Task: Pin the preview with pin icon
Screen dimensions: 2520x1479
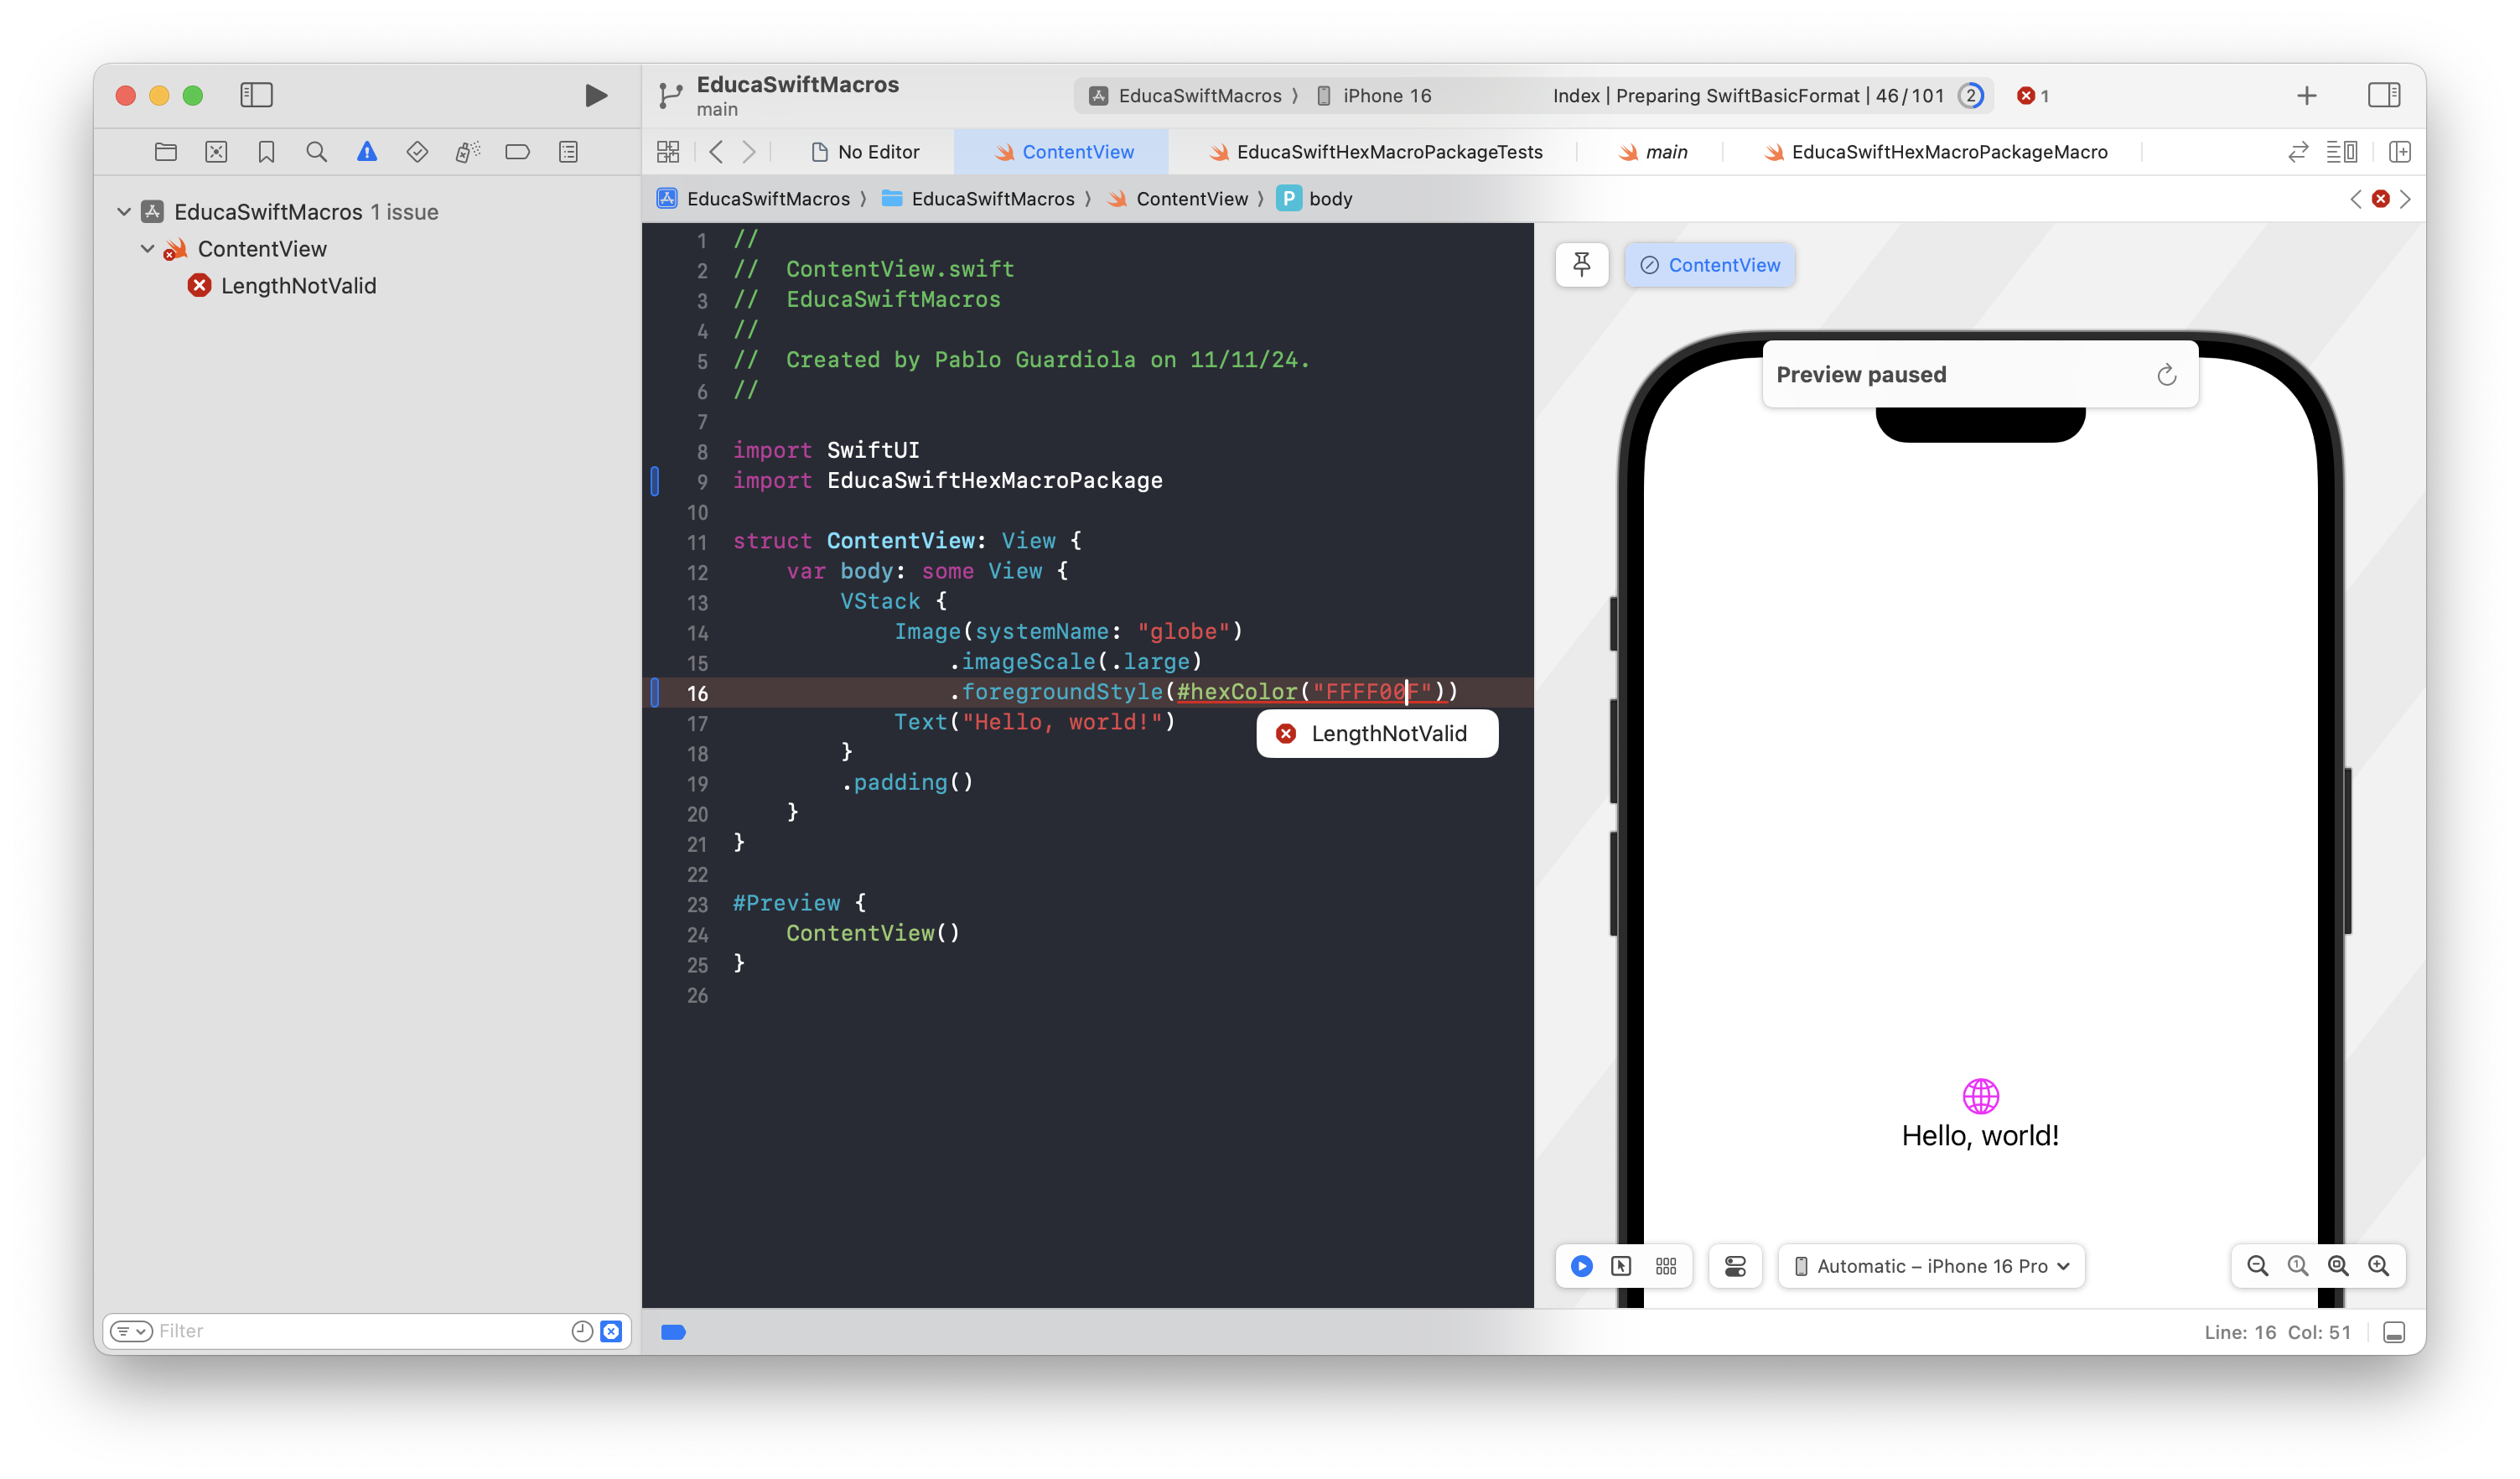Action: pos(1581,265)
